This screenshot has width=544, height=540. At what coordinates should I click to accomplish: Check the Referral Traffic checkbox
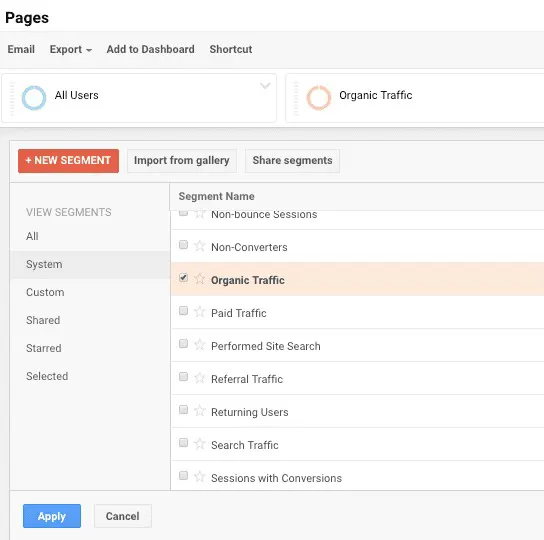point(184,377)
